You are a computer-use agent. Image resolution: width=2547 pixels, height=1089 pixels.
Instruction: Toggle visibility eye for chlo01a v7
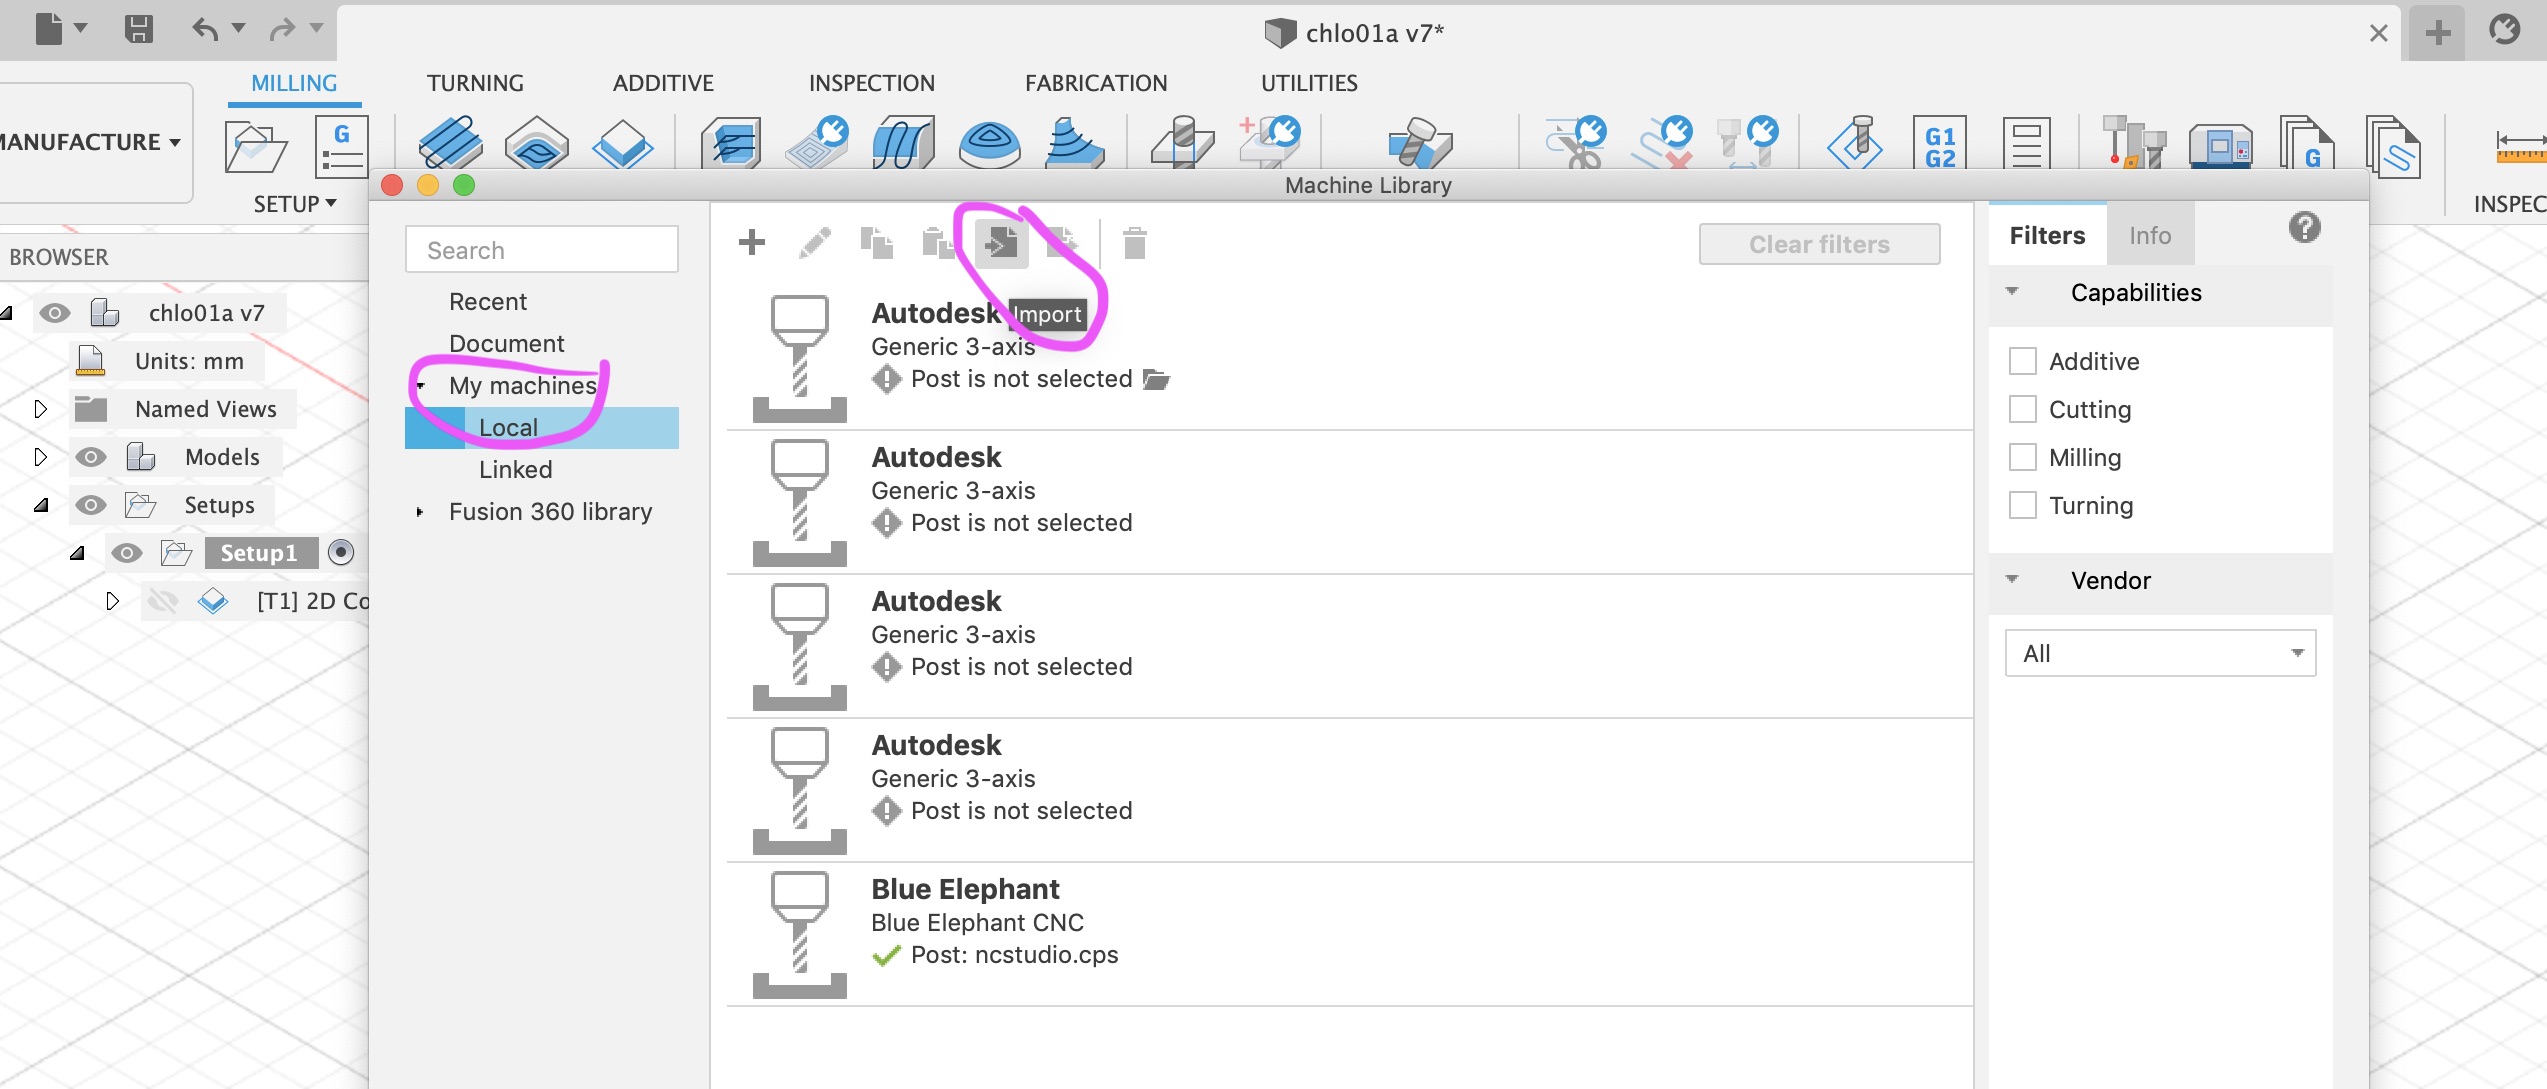point(54,313)
